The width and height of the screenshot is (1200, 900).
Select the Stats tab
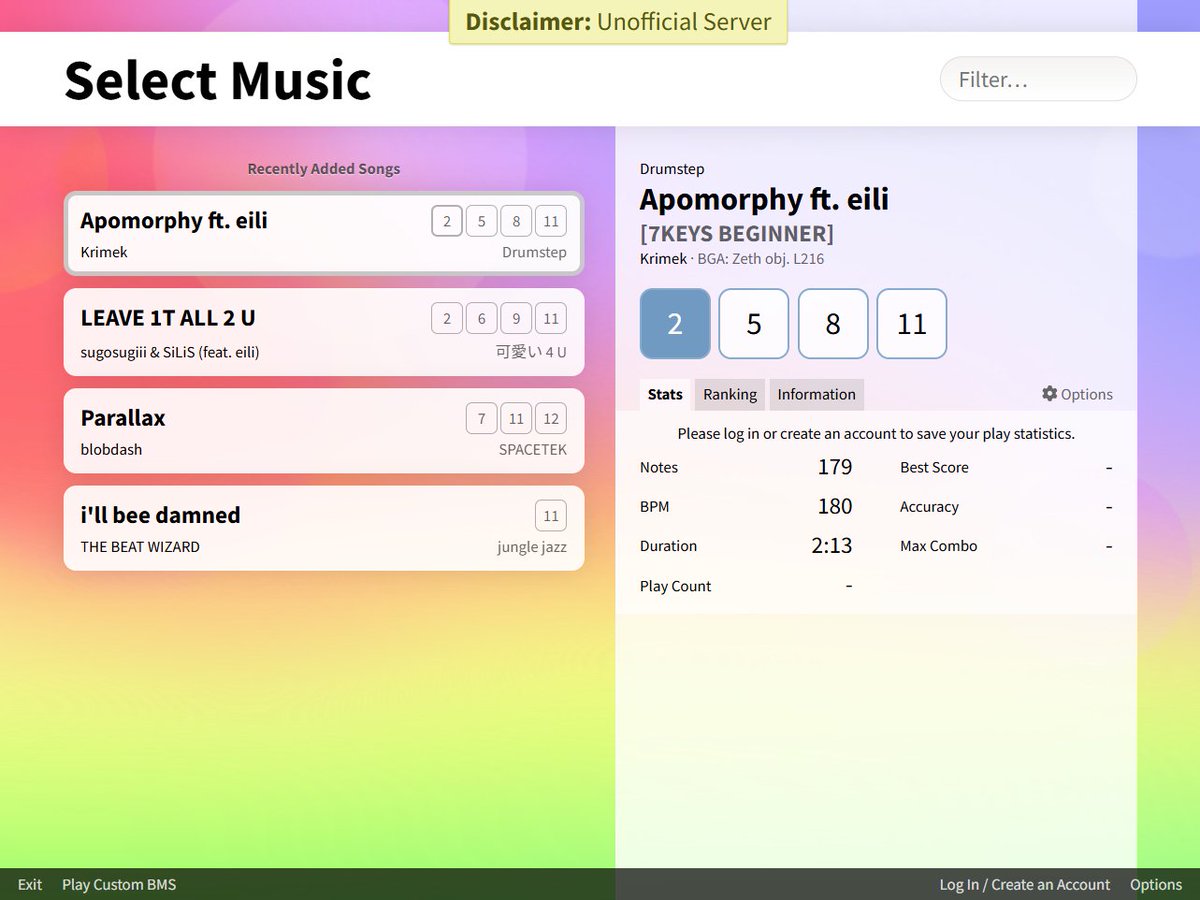(x=664, y=394)
